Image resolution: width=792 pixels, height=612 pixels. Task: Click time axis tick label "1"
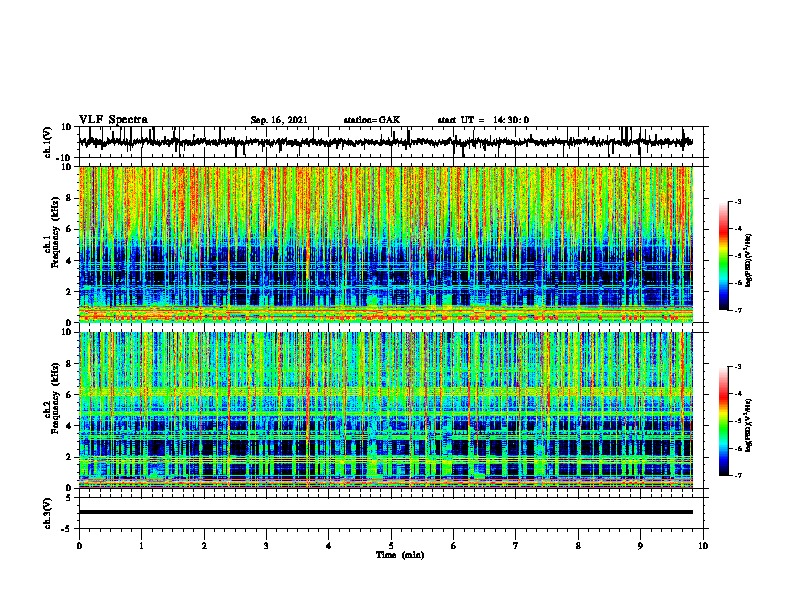coord(141,546)
